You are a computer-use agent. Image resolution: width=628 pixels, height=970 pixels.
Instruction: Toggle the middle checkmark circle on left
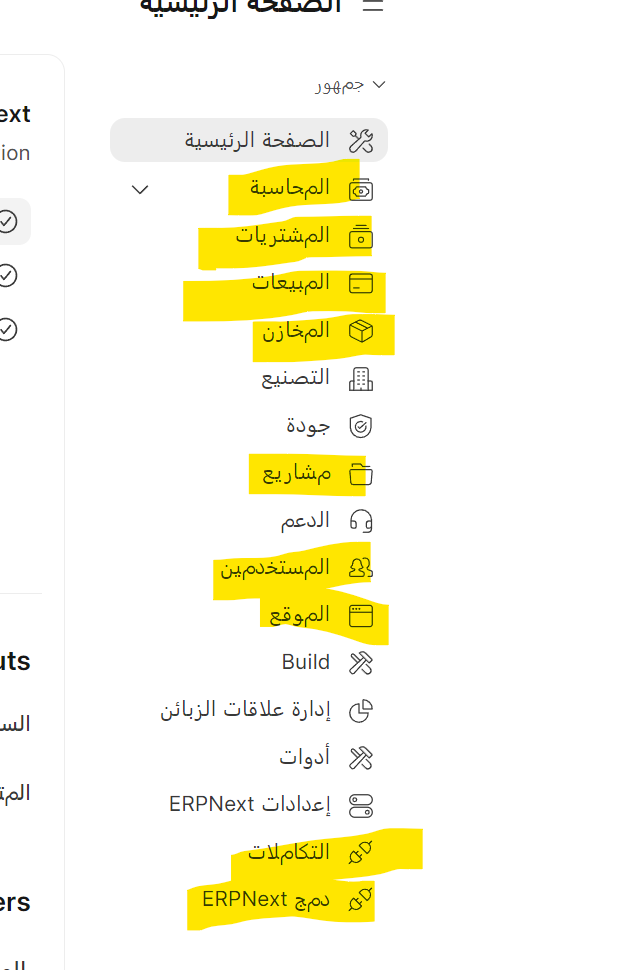coord(7,275)
